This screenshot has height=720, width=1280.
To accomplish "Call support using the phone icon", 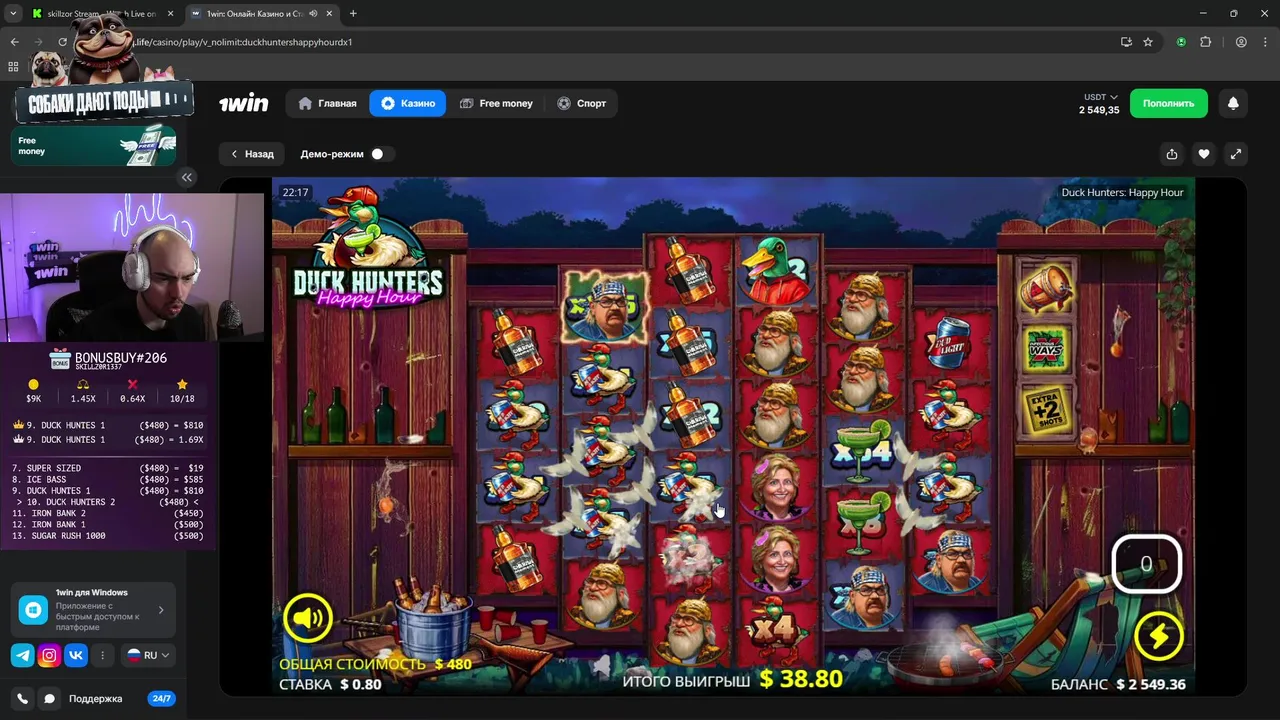I will [x=22, y=699].
